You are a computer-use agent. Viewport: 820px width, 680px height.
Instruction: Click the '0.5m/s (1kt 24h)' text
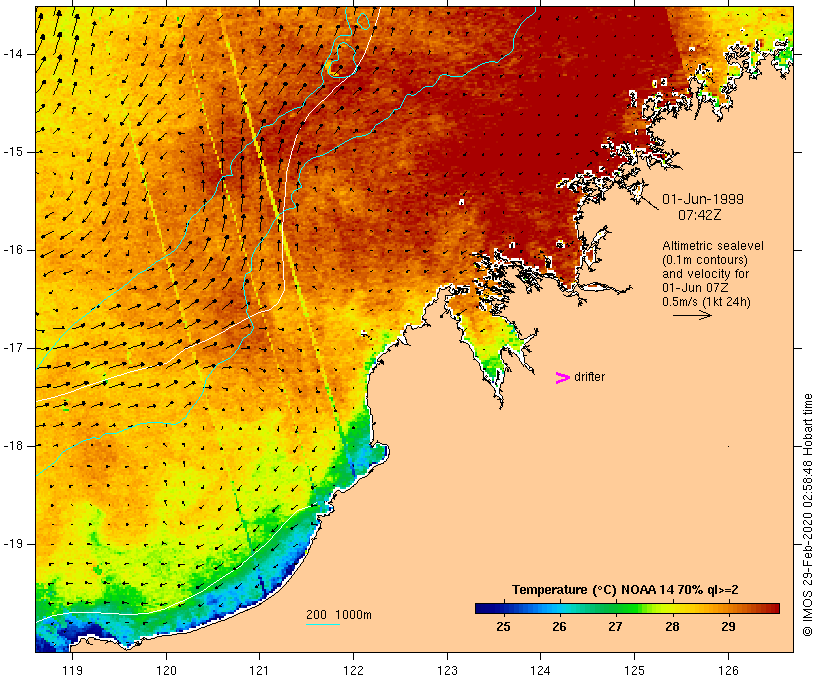coord(706,302)
